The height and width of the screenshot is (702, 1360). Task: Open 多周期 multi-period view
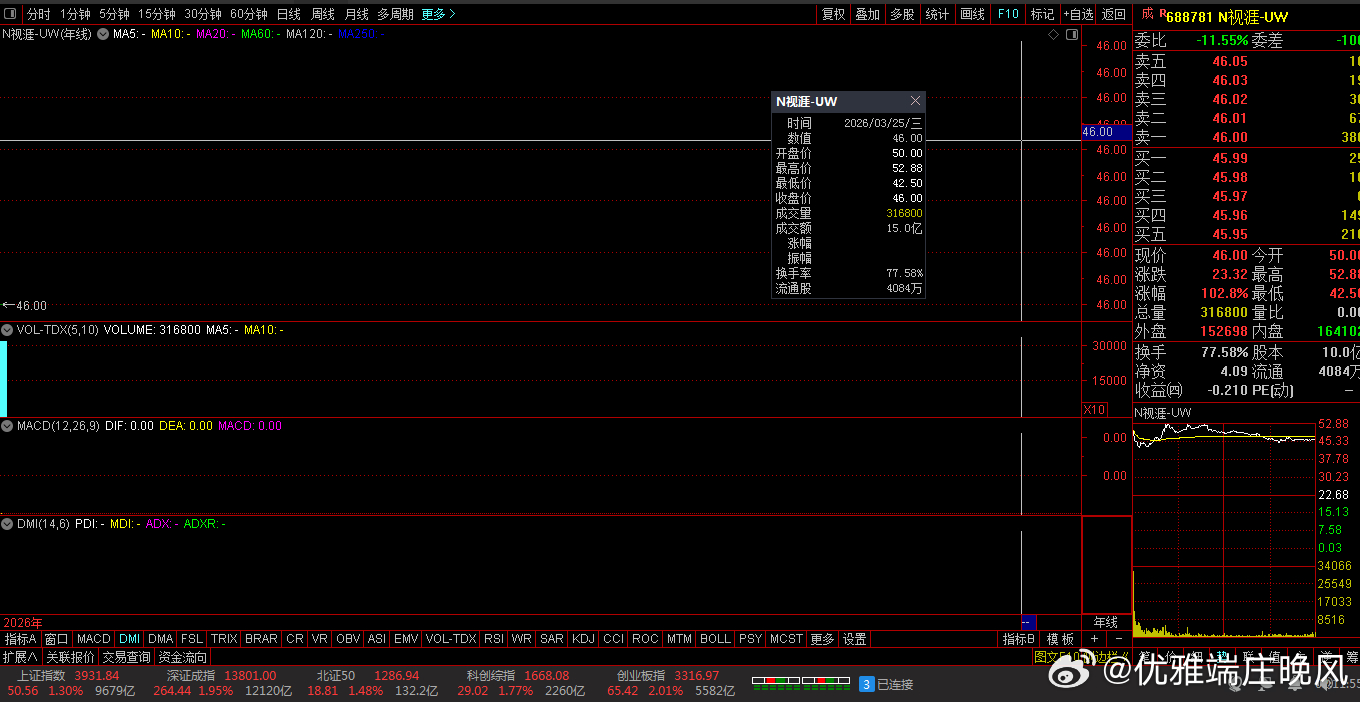[x=395, y=14]
